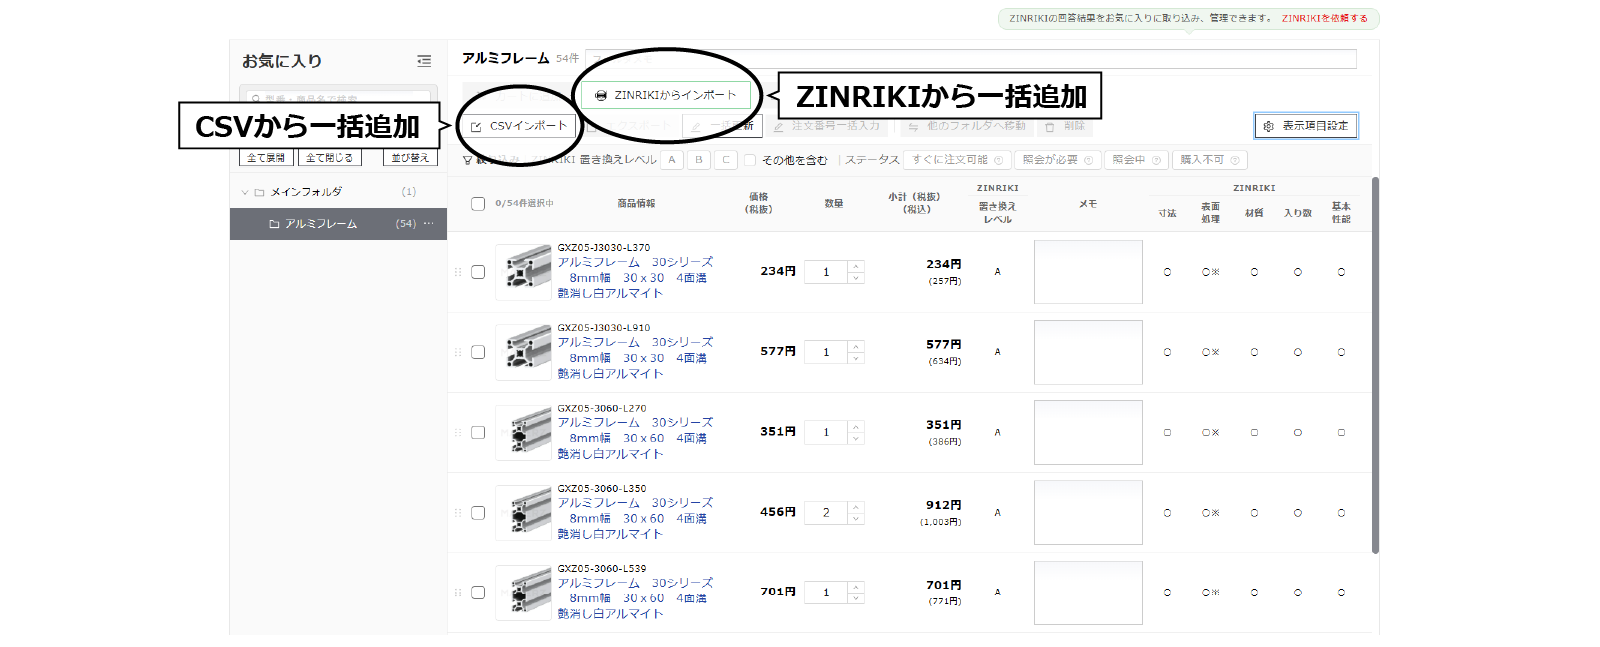The height and width of the screenshot is (647, 1600).
Task: Open the product link under GXZ05-J3030-L370
Action: point(635,278)
